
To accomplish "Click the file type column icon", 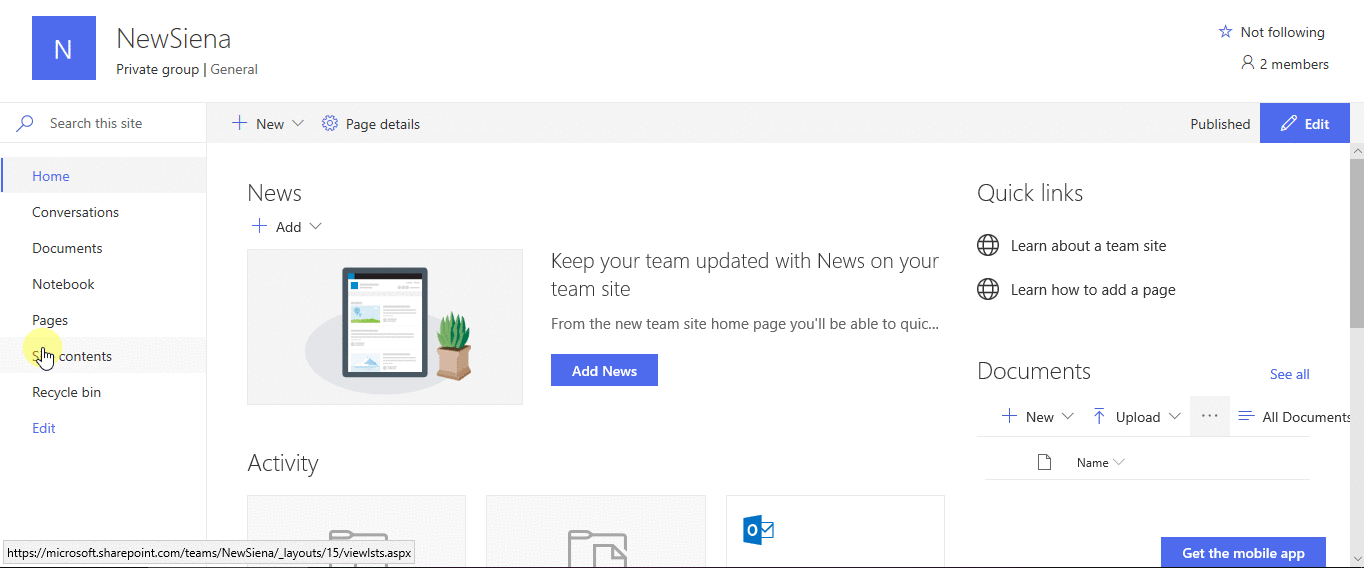I will point(1044,462).
